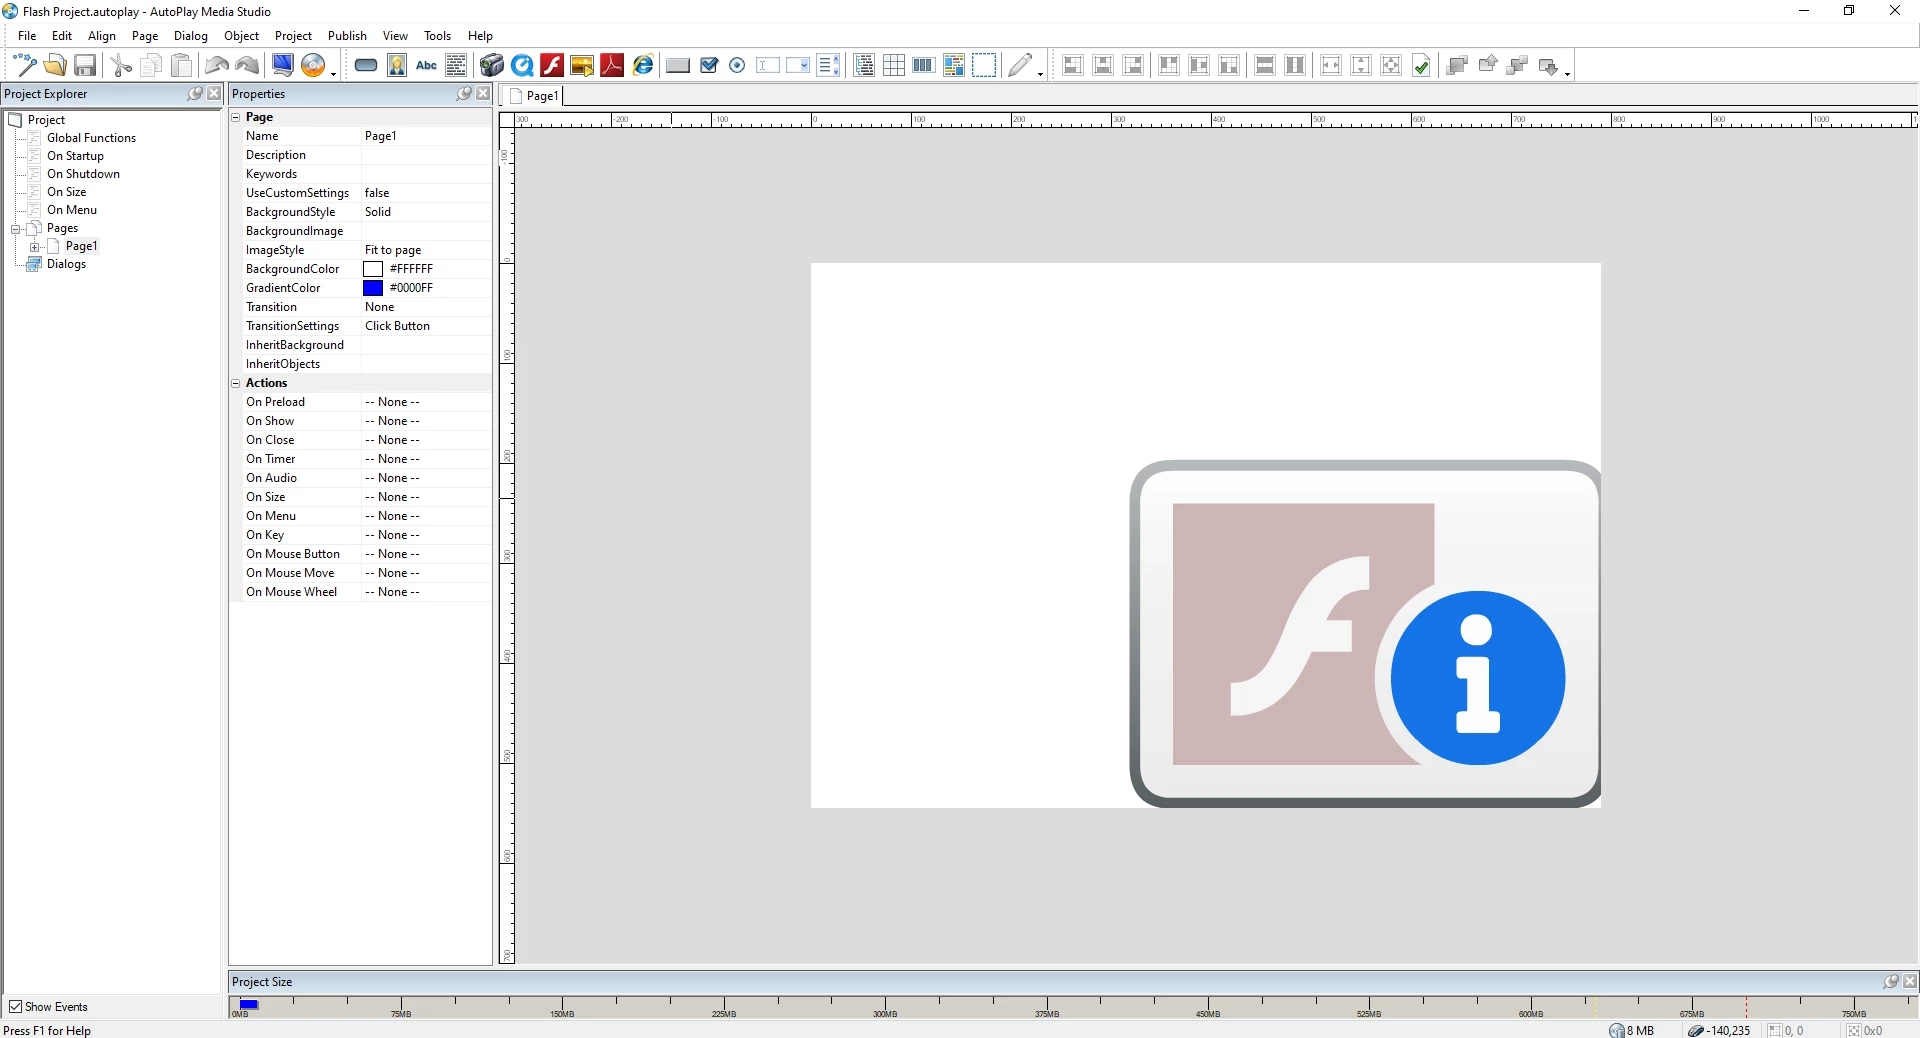Click the Cut scissors icon
The height and width of the screenshot is (1038, 1920).
[121, 66]
